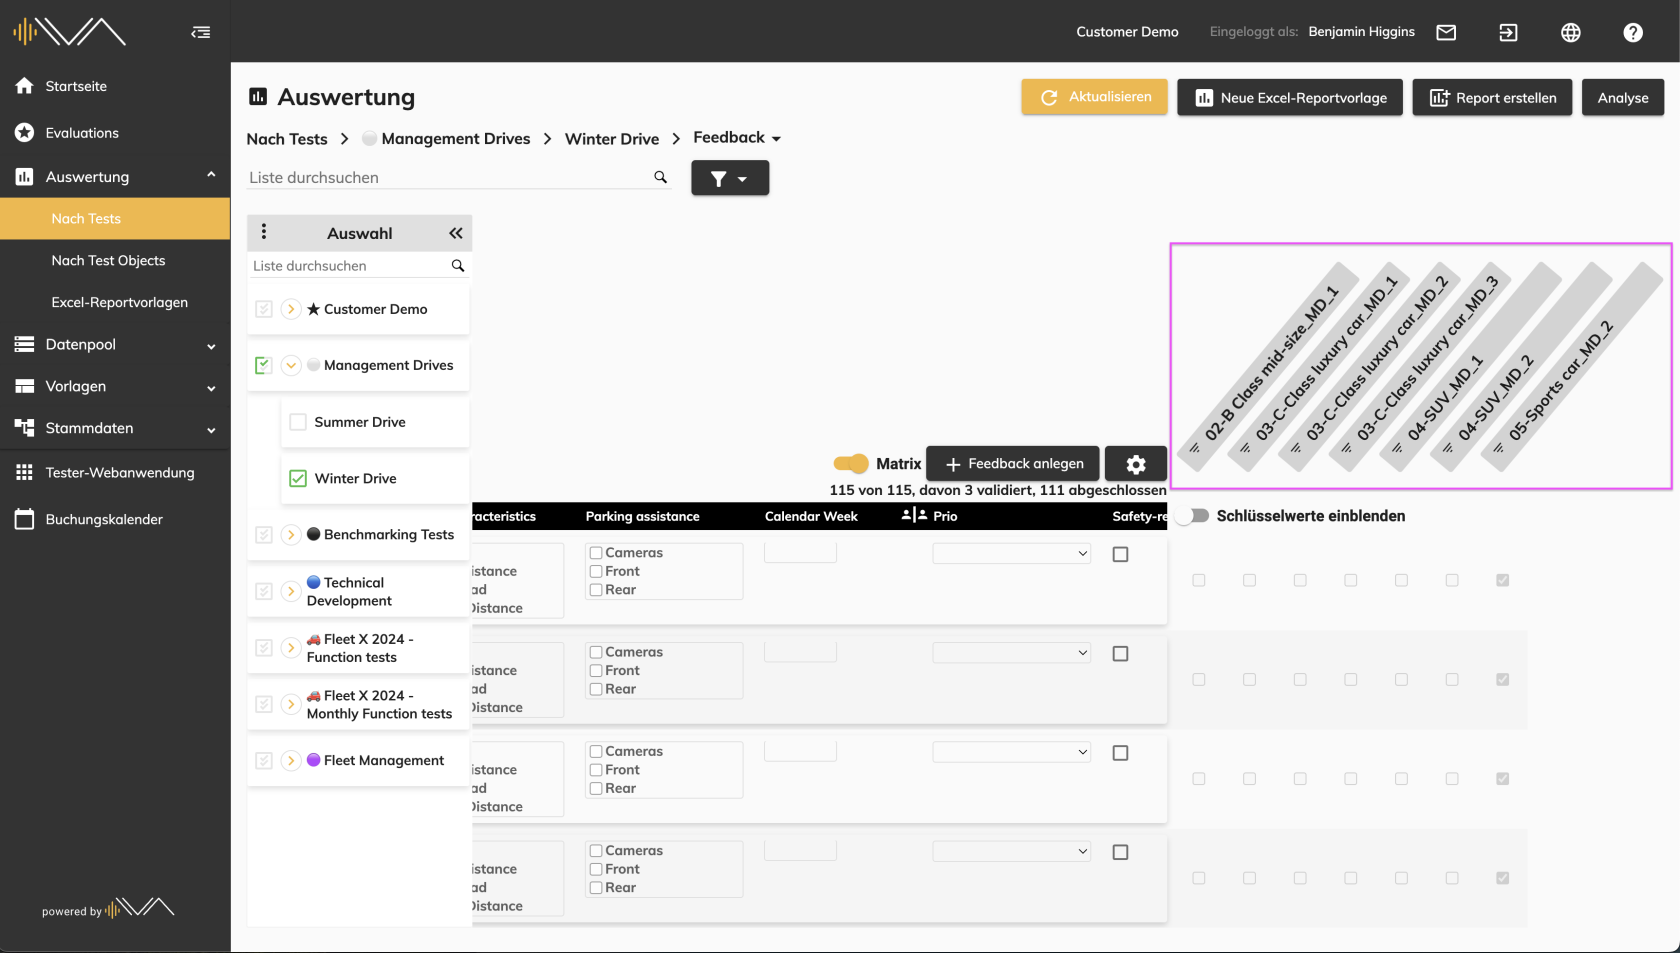The image size is (1680, 953).
Task: Click the Aktualisieren button
Action: tap(1094, 97)
